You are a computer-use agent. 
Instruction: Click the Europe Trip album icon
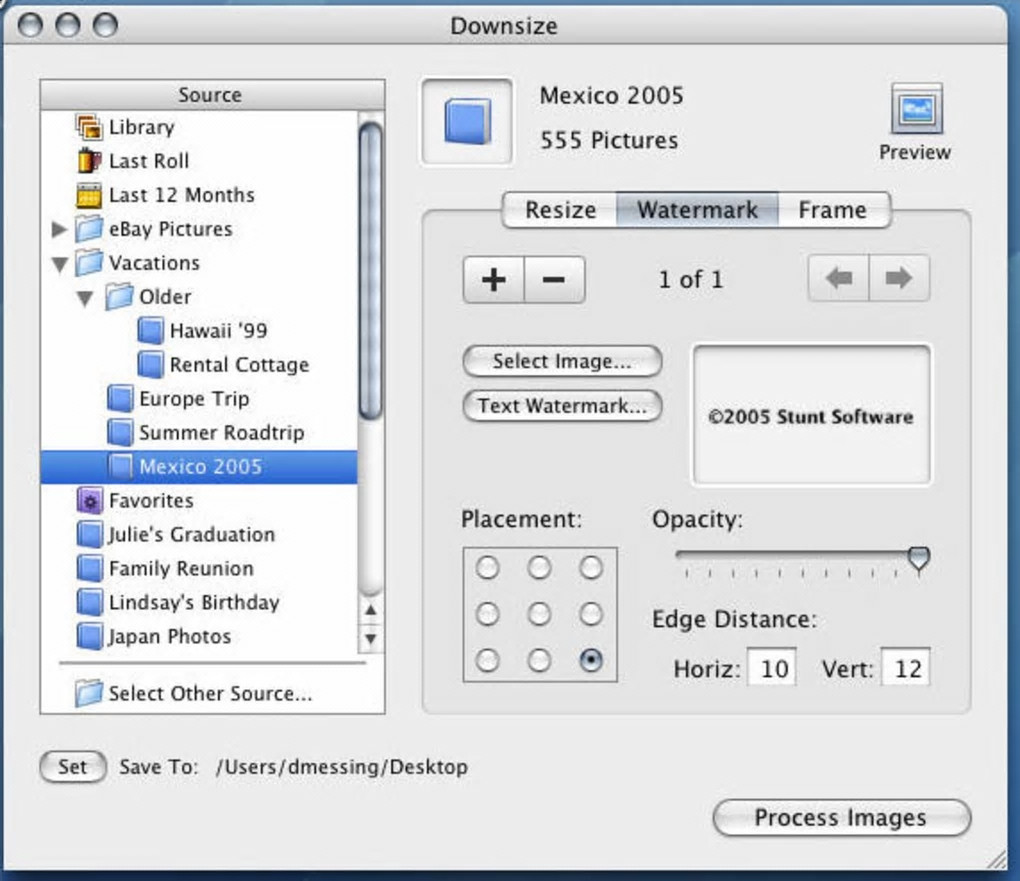[x=120, y=398]
